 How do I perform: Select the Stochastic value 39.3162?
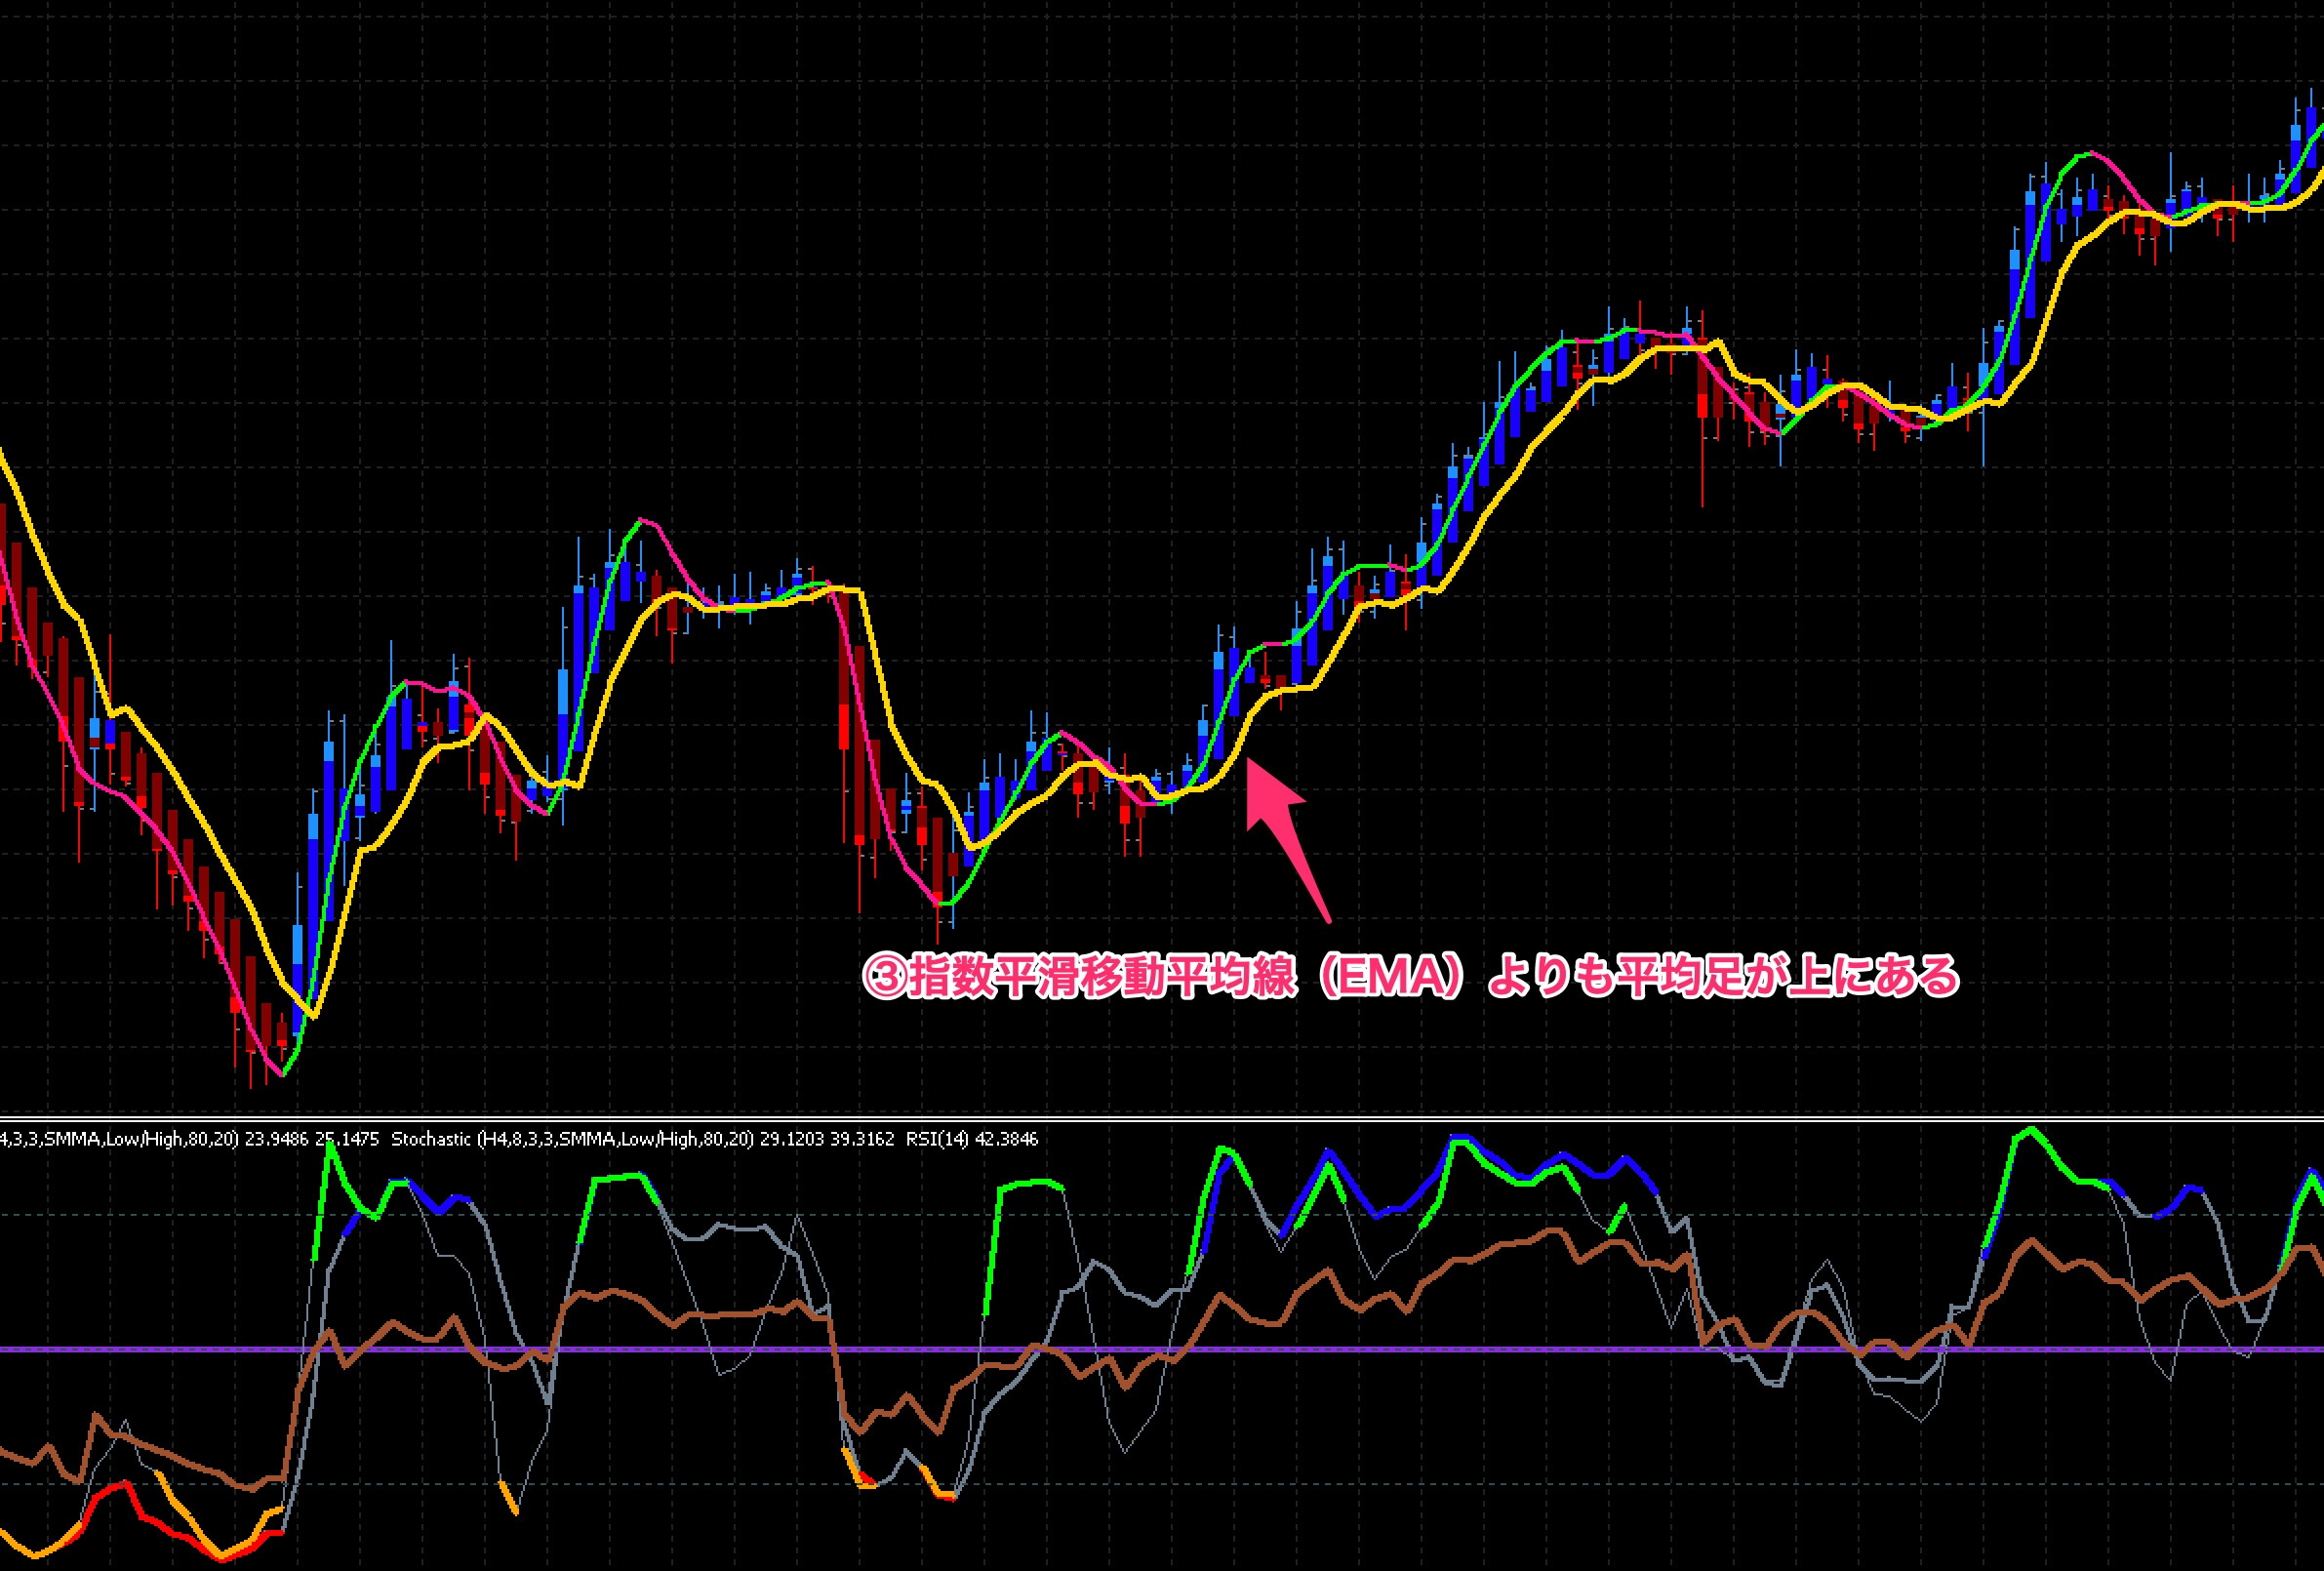pos(862,1139)
